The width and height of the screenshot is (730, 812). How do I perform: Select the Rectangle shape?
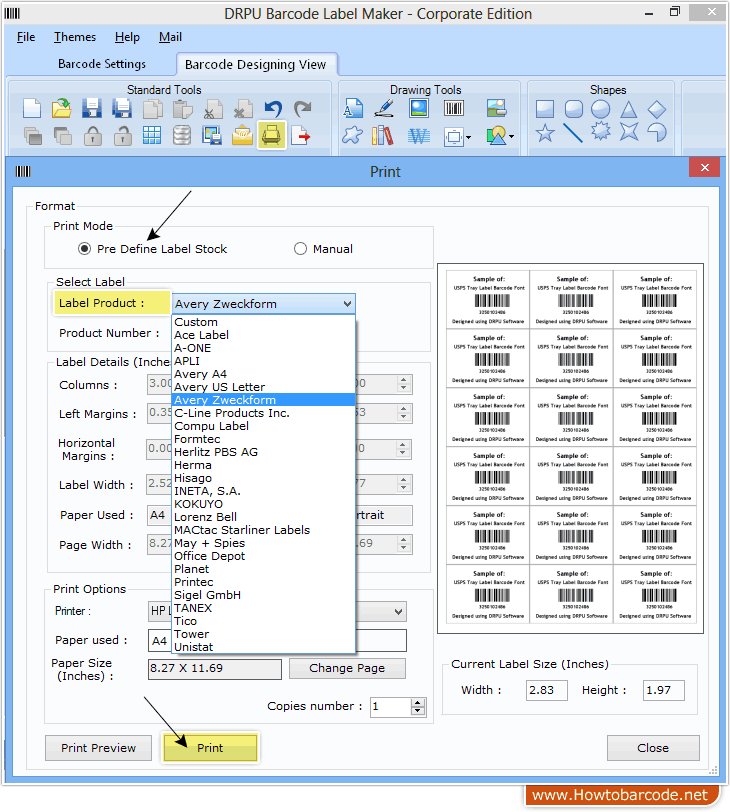[545, 109]
